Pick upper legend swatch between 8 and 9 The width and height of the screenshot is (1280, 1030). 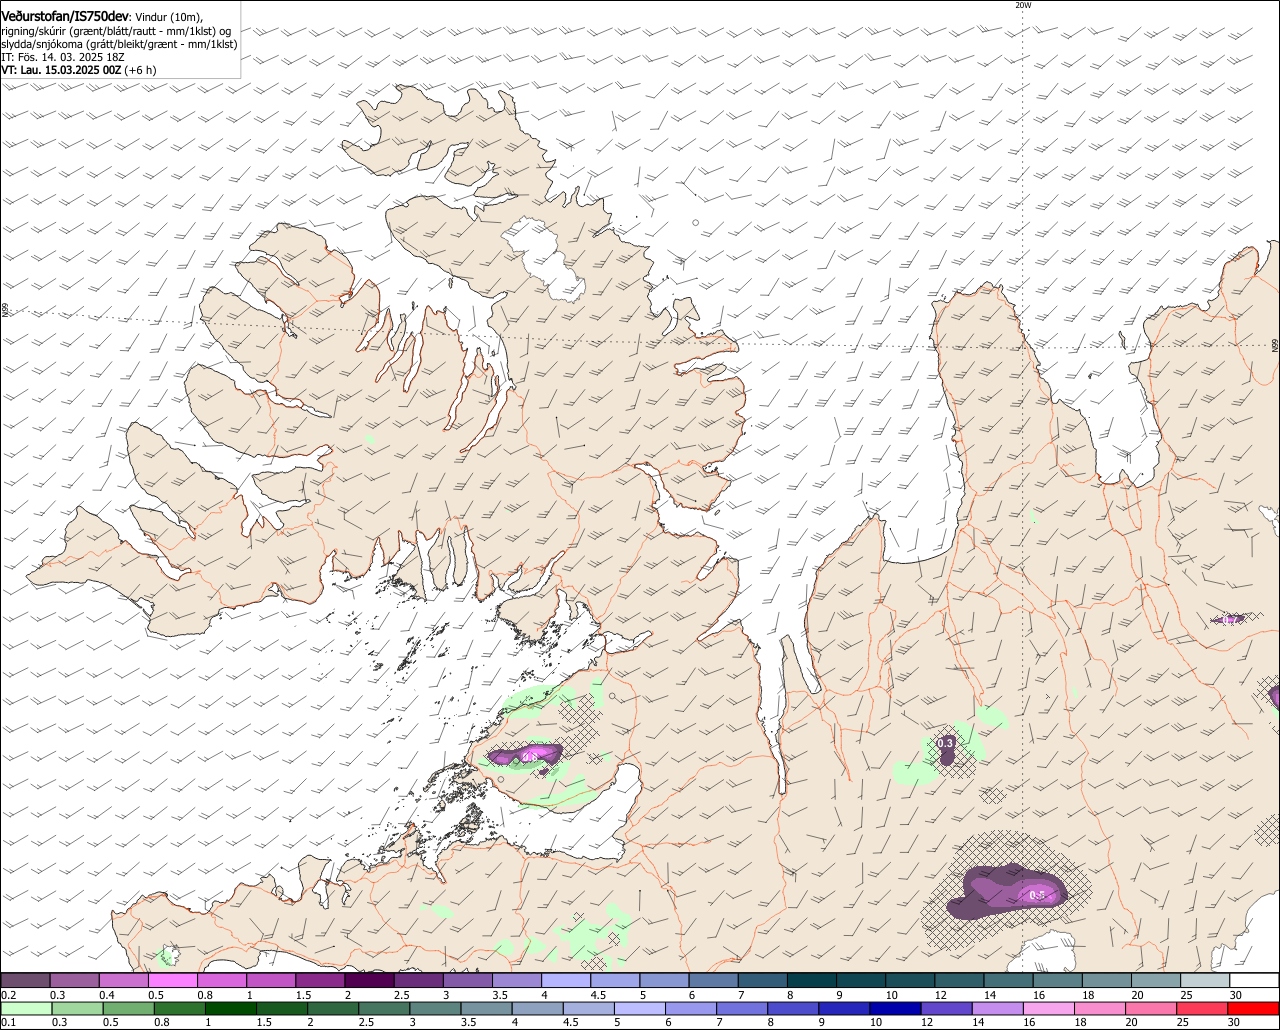(812, 980)
